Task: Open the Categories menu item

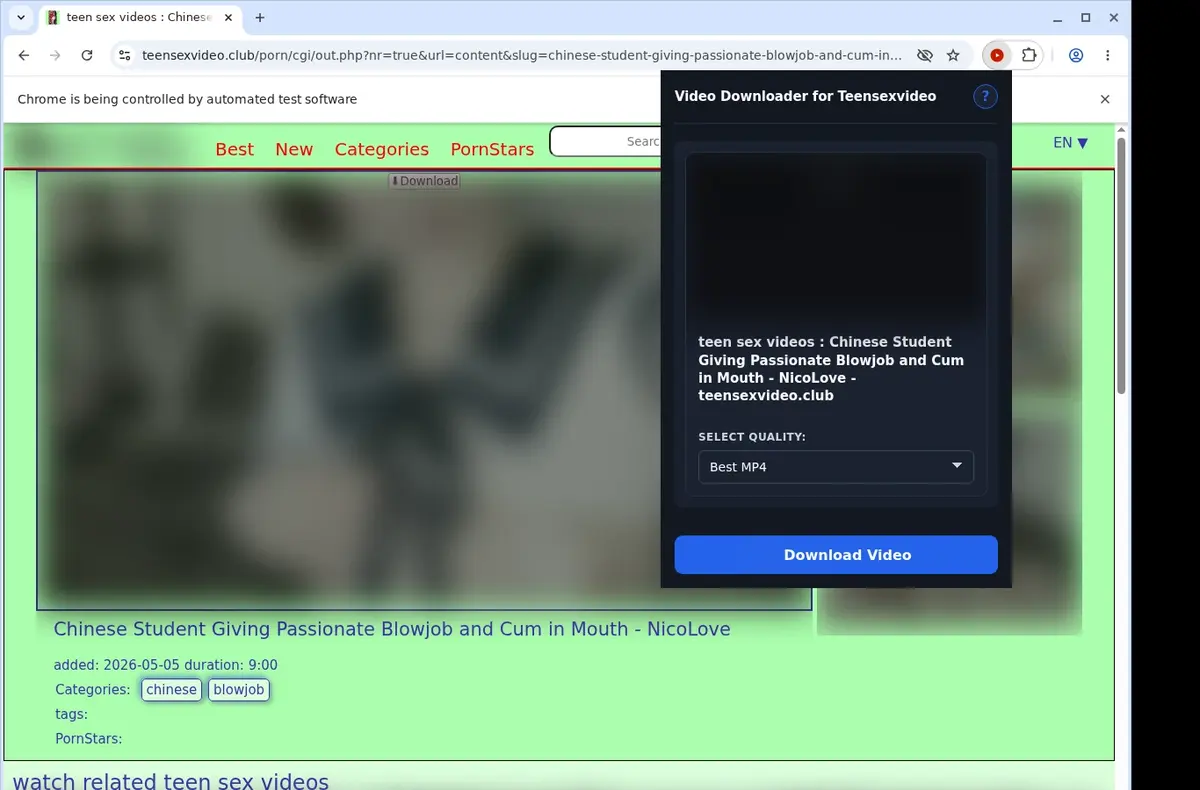Action: pyautogui.click(x=382, y=149)
